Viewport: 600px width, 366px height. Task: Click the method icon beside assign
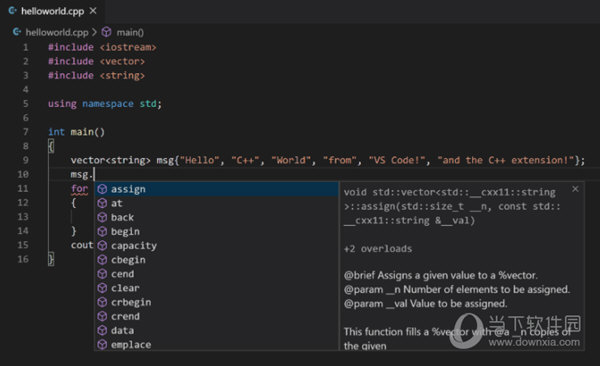[x=102, y=189]
